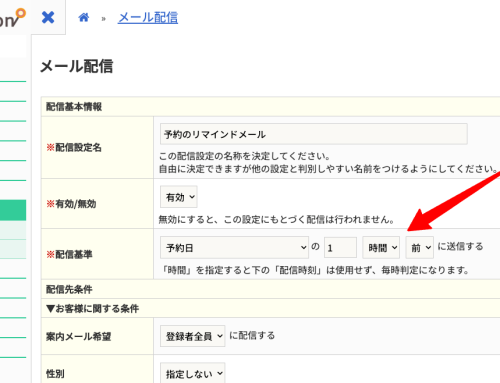Screen dimensions: 500x383
Task: Open the 前 before/after dropdown
Action: pyautogui.click(x=419, y=247)
